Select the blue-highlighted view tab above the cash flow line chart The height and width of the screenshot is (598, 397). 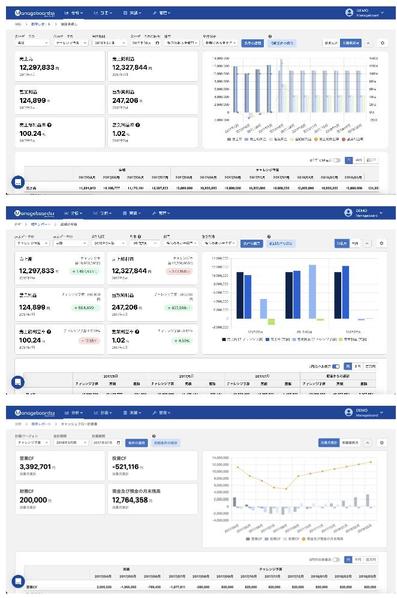[328, 443]
